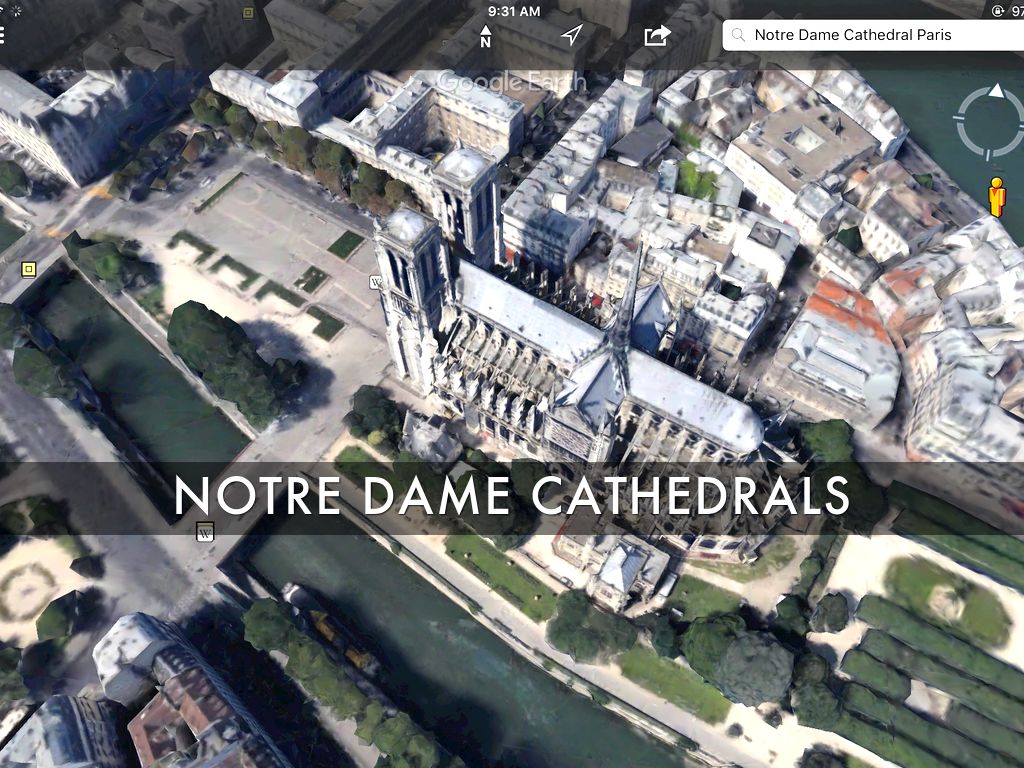Screen dimensions: 1024x768
Task: Fly to my location arrow
Action: pyautogui.click(x=571, y=35)
